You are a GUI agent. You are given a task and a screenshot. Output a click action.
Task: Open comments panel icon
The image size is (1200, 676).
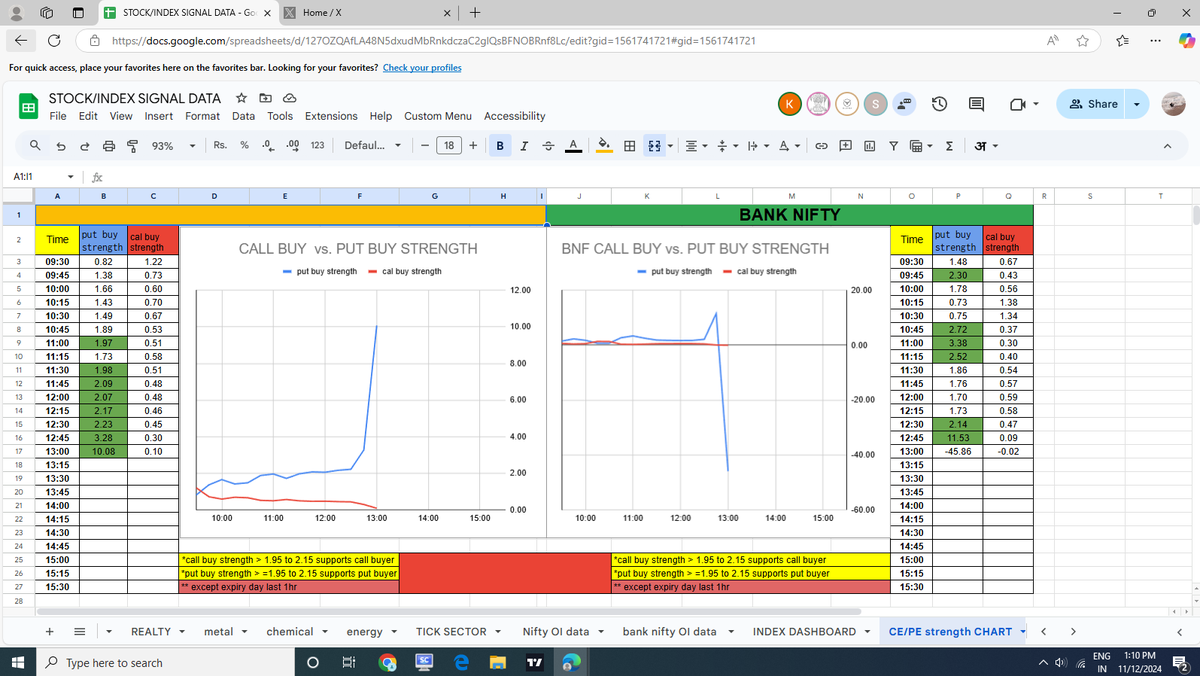[x=976, y=104]
